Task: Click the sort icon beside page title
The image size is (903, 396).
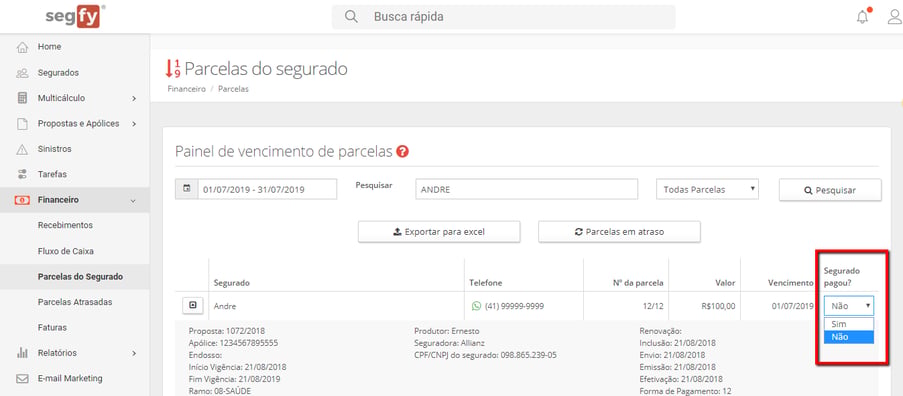Action: [173, 68]
